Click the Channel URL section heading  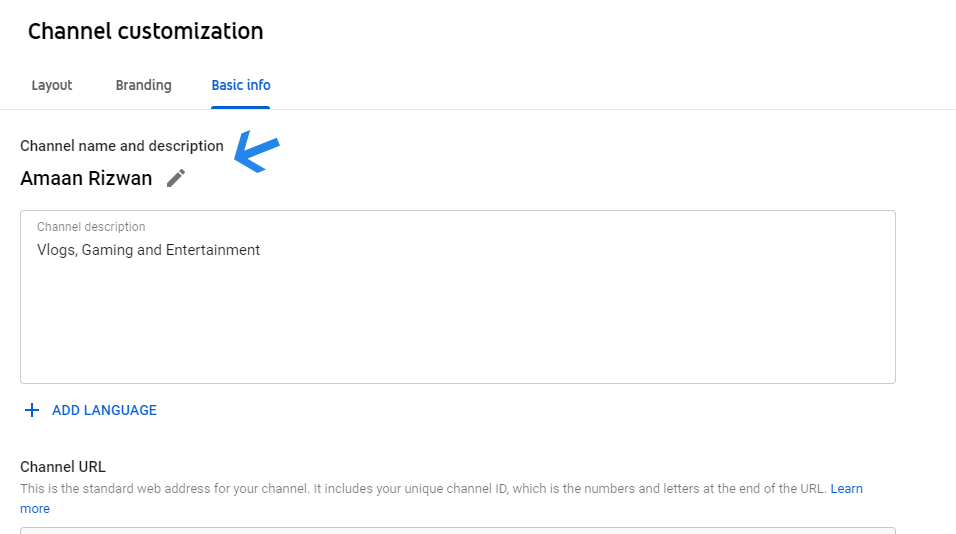pyautogui.click(x=63, y=467)
